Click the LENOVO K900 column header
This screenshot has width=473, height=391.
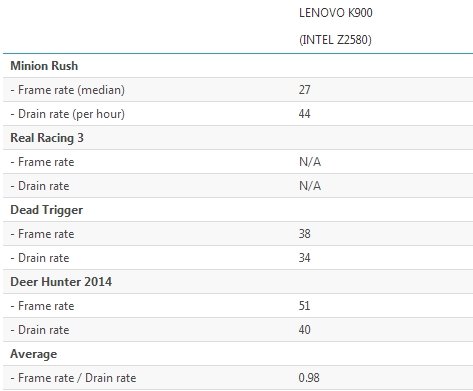point(335,13)
